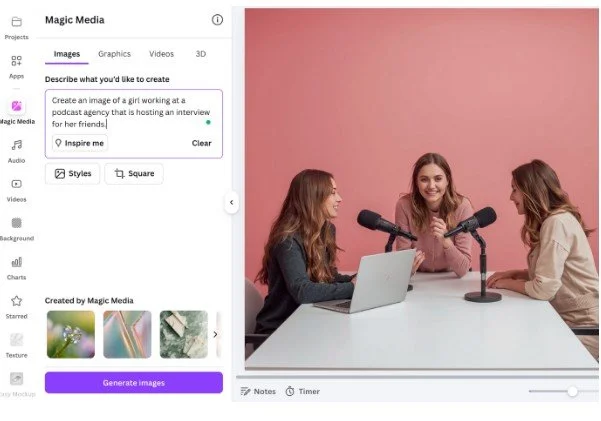
Task: Open the Videos sidebar icon
Action: coord(16,184)
